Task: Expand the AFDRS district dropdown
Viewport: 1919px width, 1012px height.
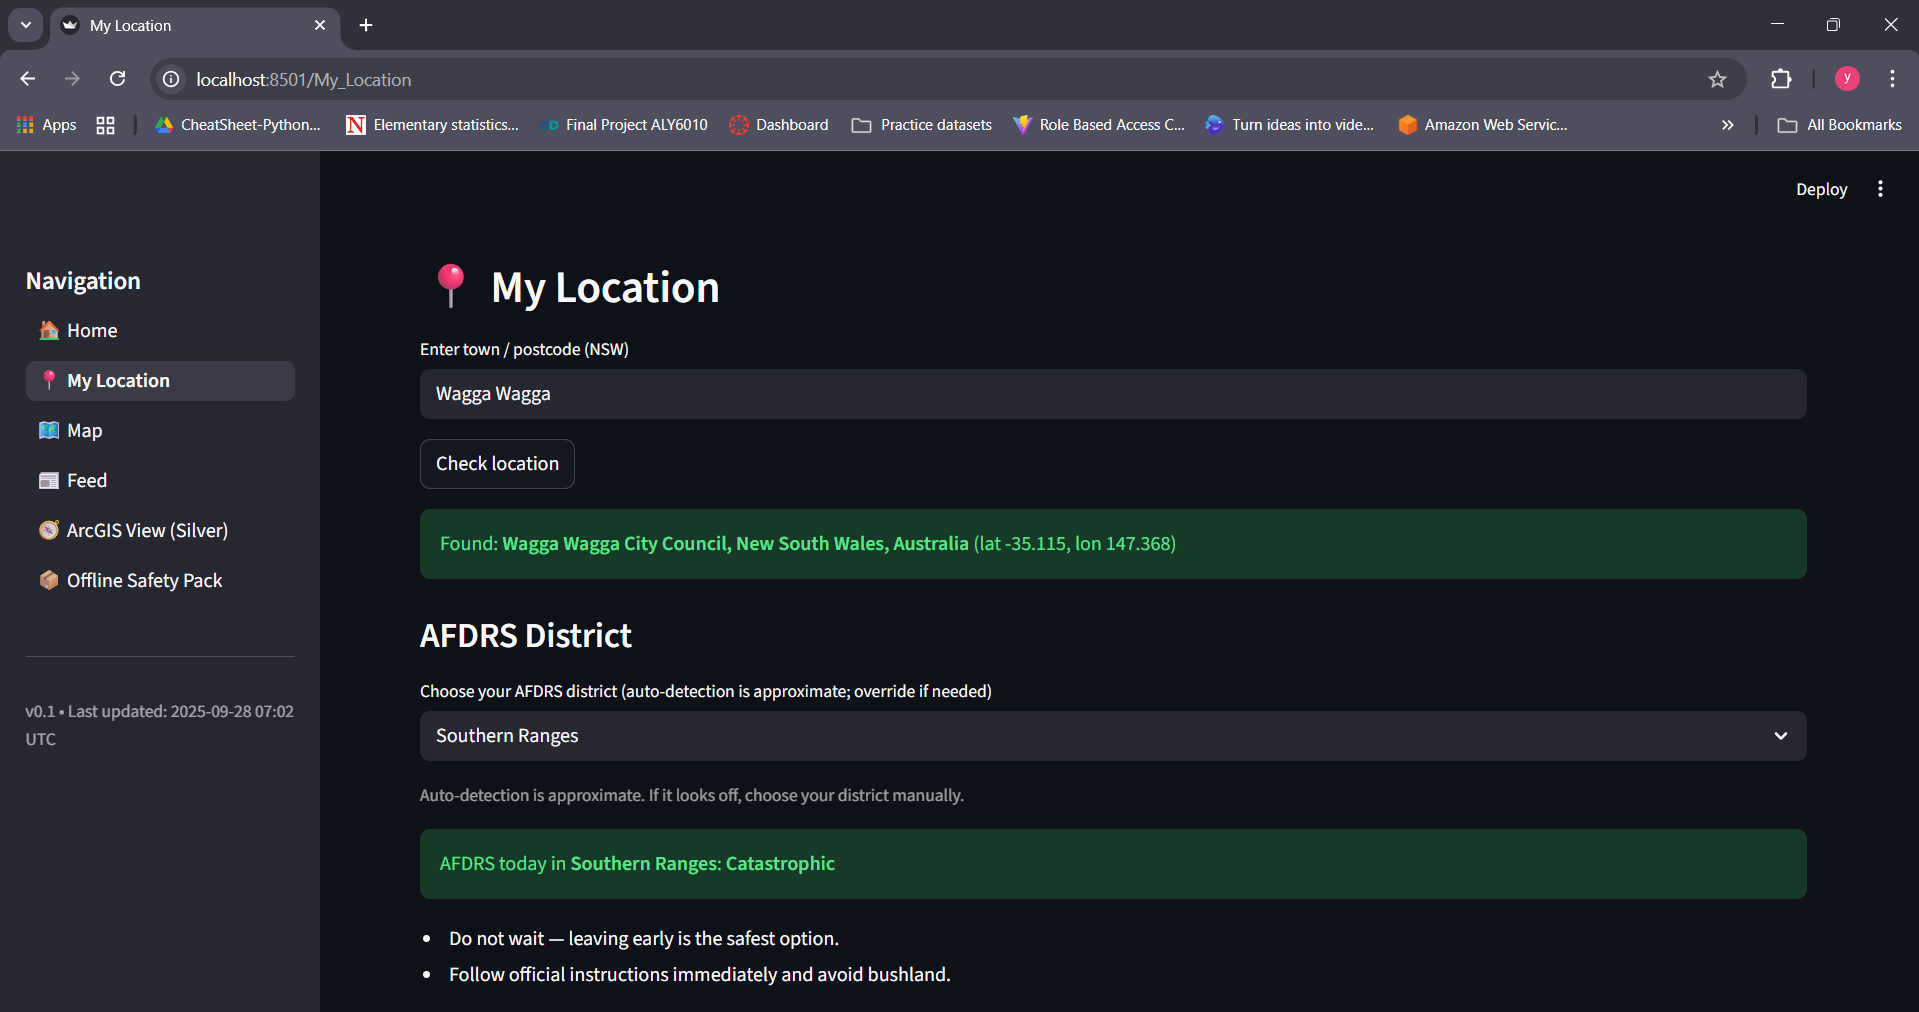Action: (x=1113, y=736)
